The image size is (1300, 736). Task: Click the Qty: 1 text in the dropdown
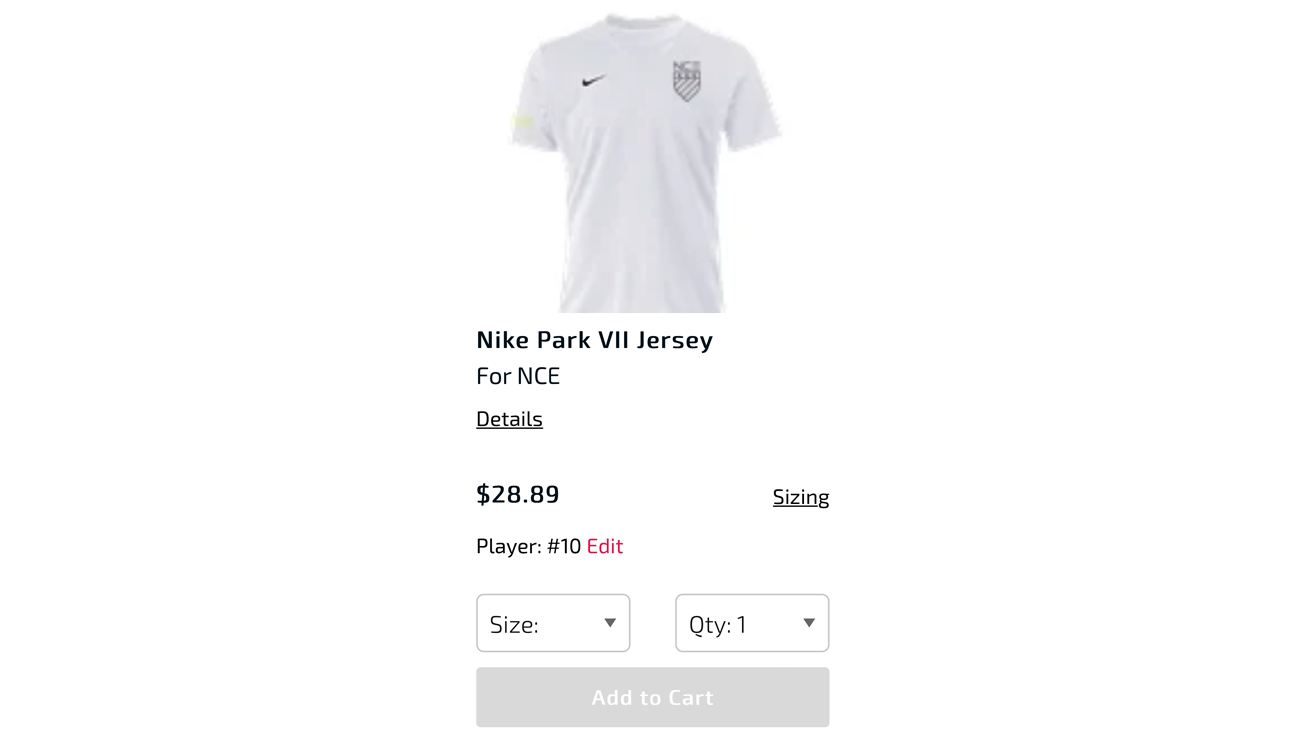click(718, 625)
